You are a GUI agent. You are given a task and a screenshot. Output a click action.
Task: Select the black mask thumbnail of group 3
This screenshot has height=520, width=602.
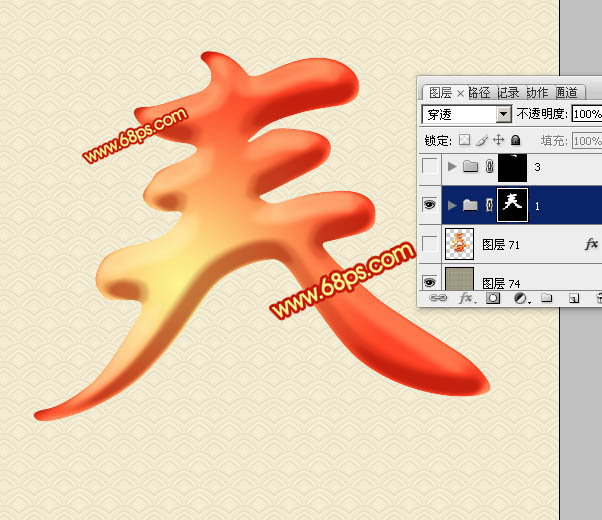click(513, 167)
